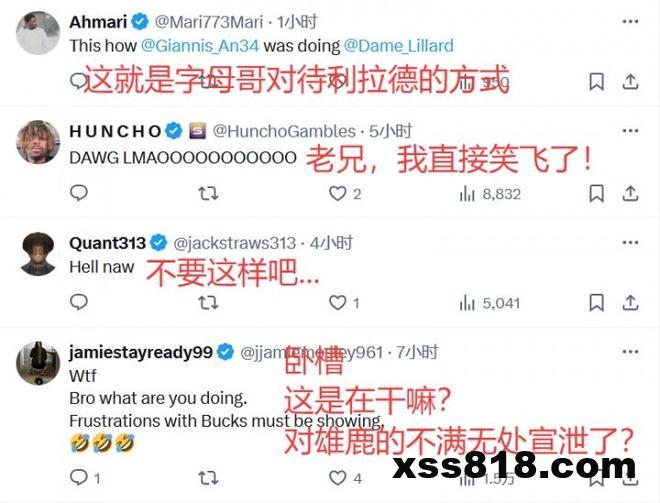This screenshot has height=503, width=660.
Task: Open the @Giannis_An34 mention link
Action: [200, 45]
